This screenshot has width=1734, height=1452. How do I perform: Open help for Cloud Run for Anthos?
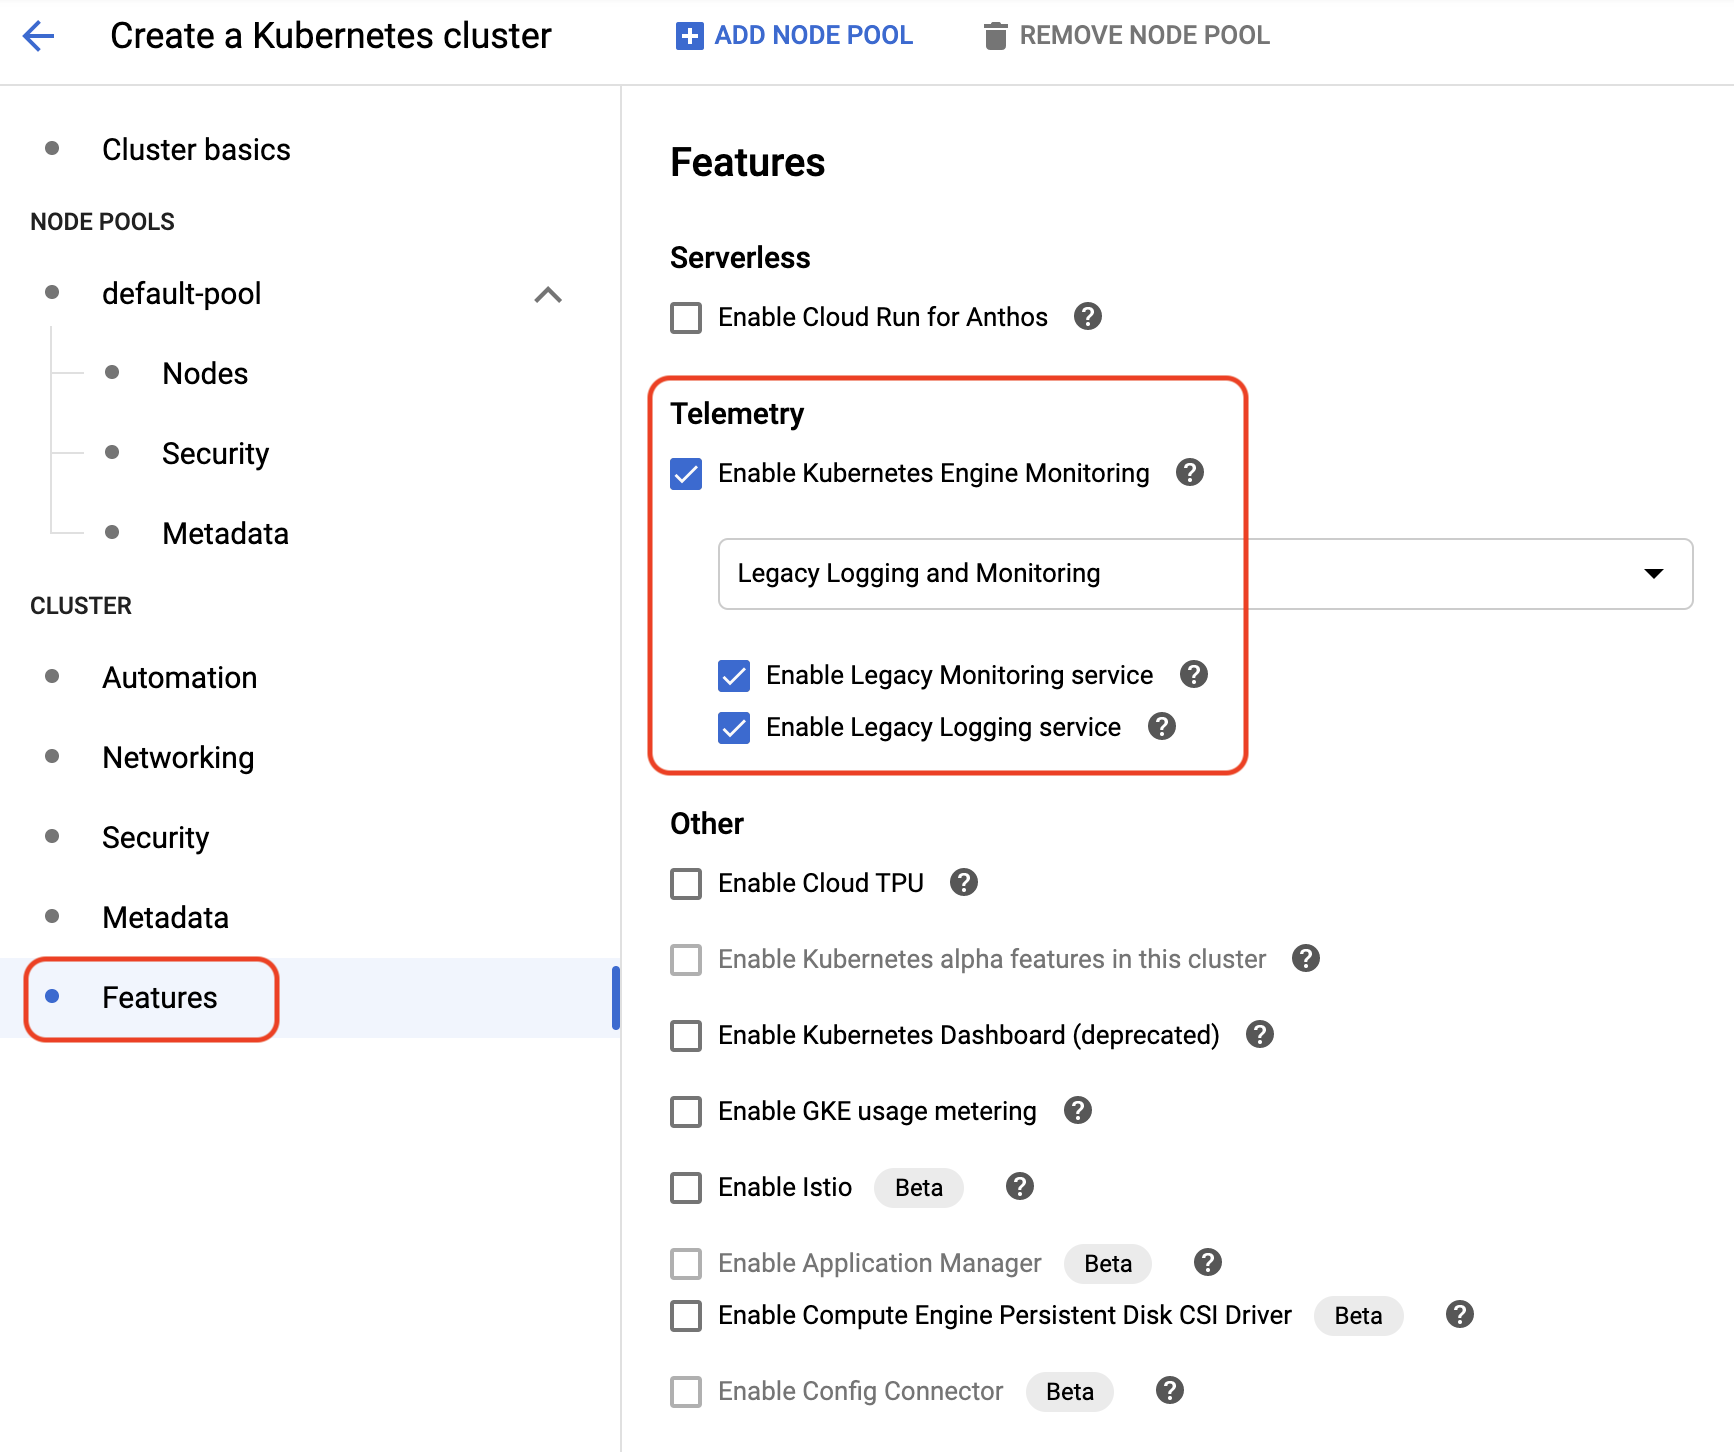(x=1087, y=316)
